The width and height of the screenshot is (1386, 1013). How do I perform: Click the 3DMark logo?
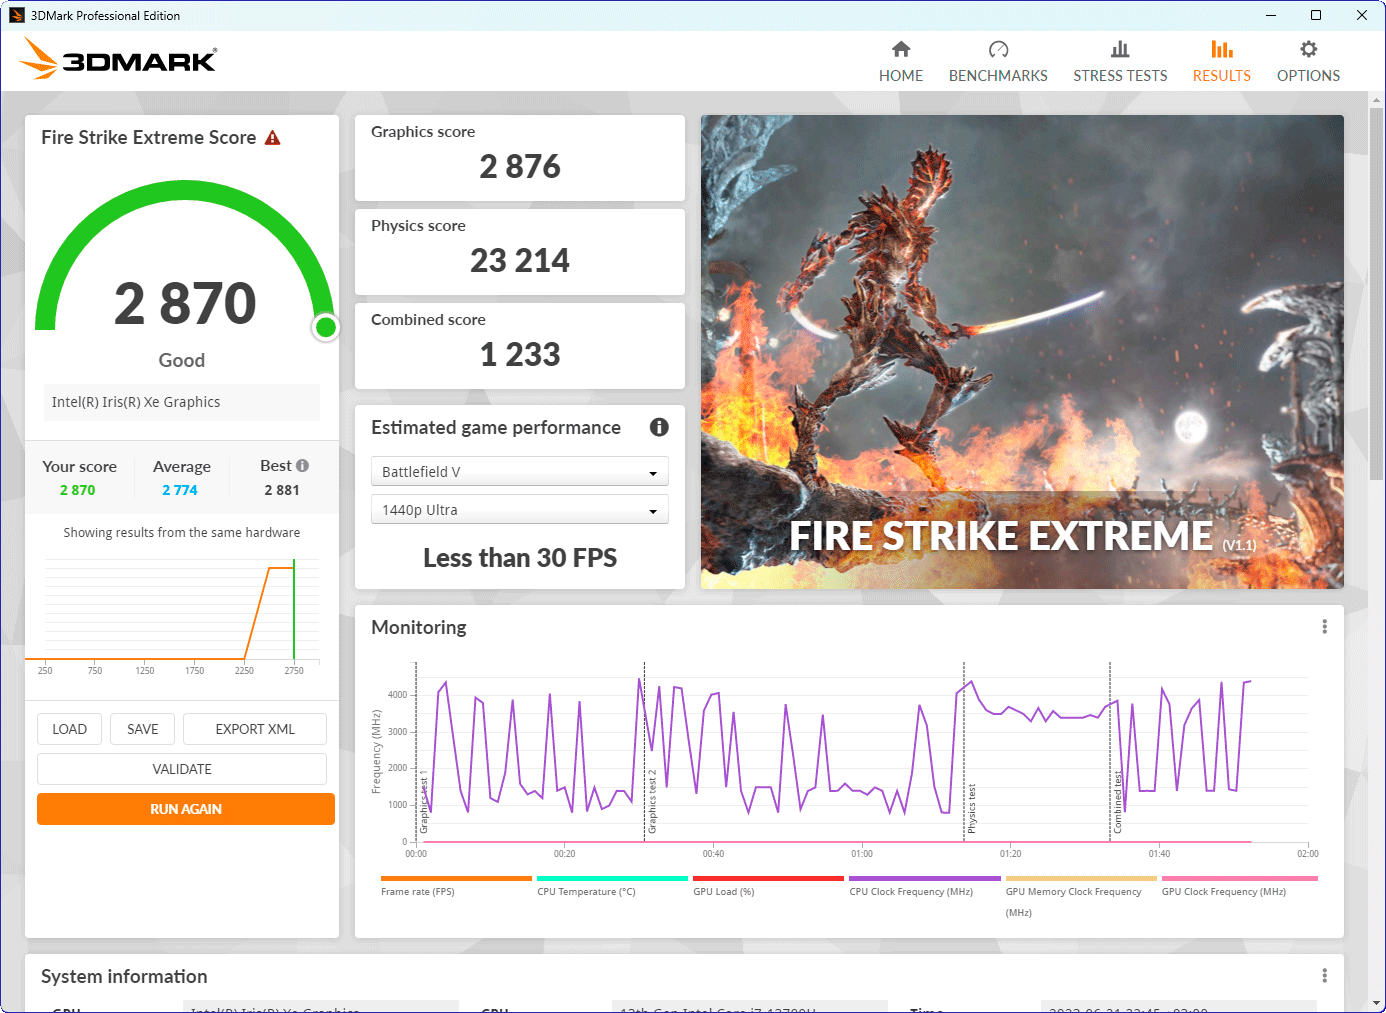pyautogui.click(x=118, y=59)
